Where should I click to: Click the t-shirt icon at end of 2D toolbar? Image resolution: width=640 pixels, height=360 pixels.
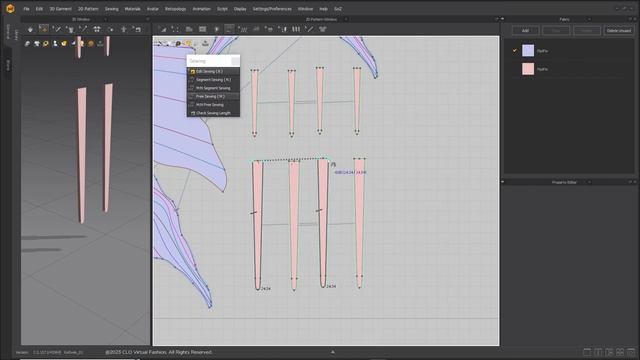tap(322, 29)
